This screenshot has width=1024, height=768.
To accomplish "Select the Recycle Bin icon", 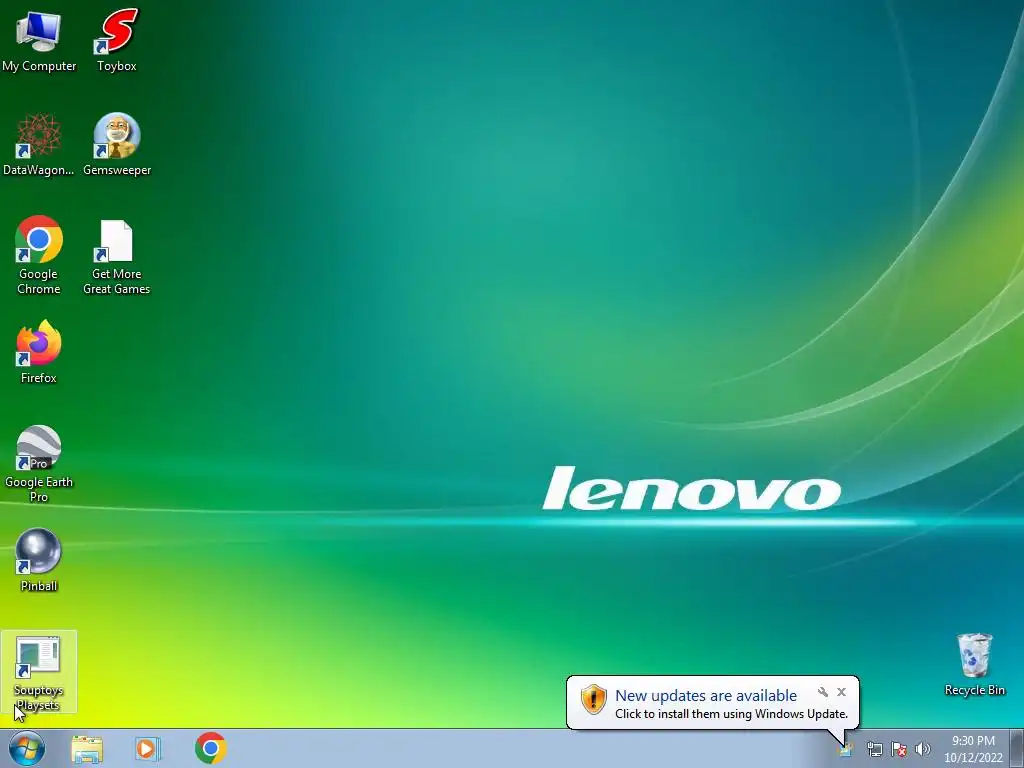I will (x=974, y=664).
